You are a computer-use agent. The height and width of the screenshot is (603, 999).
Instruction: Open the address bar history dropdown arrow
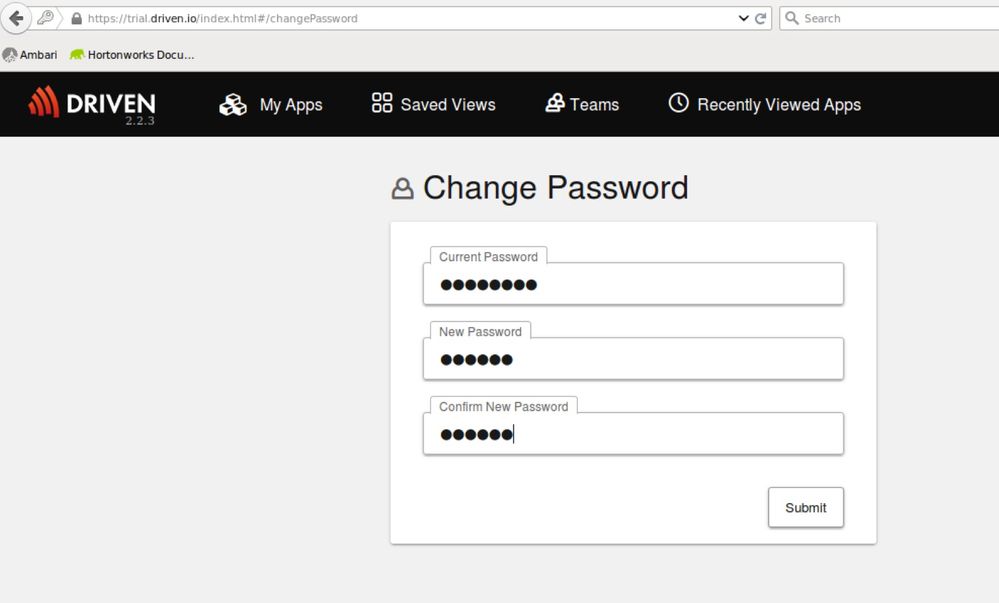(x=743, y=18)
